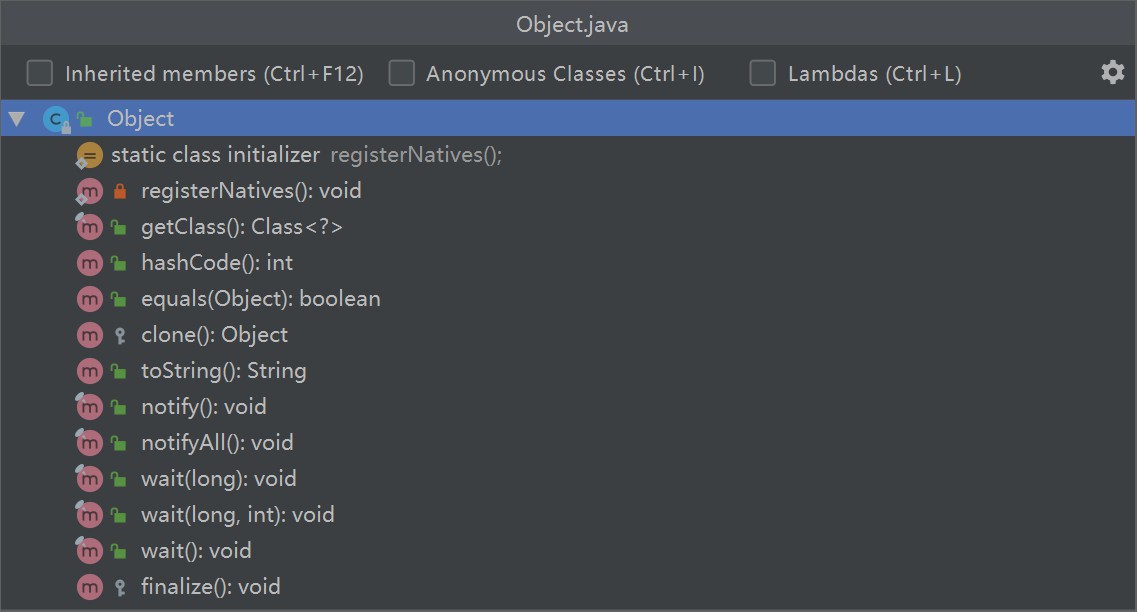Select the equals(Object): boolean method

coord(261,299)
